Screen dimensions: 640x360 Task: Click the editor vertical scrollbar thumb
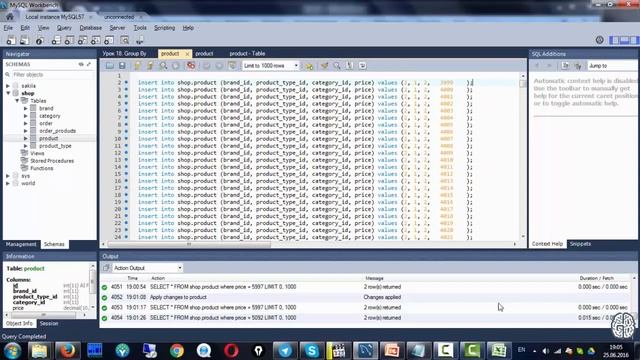coord(523,83)
